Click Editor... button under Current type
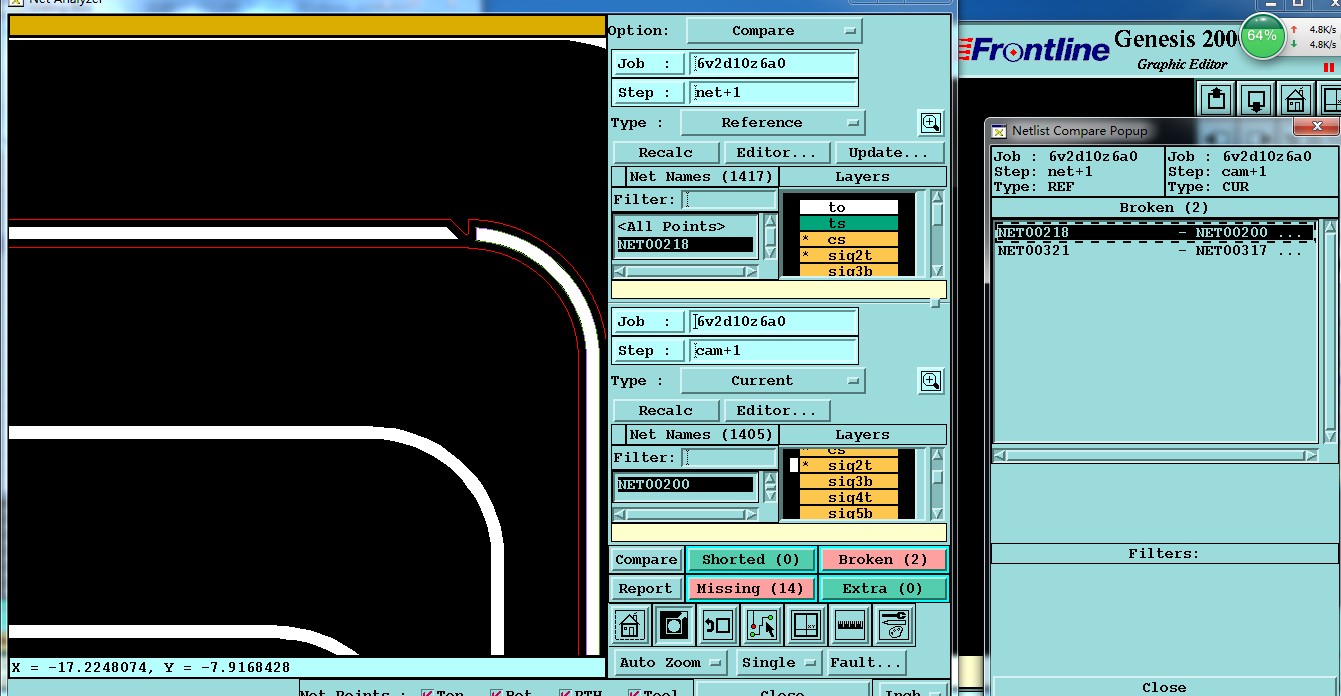Screen dimensions: 1341x696 point(777,411)
